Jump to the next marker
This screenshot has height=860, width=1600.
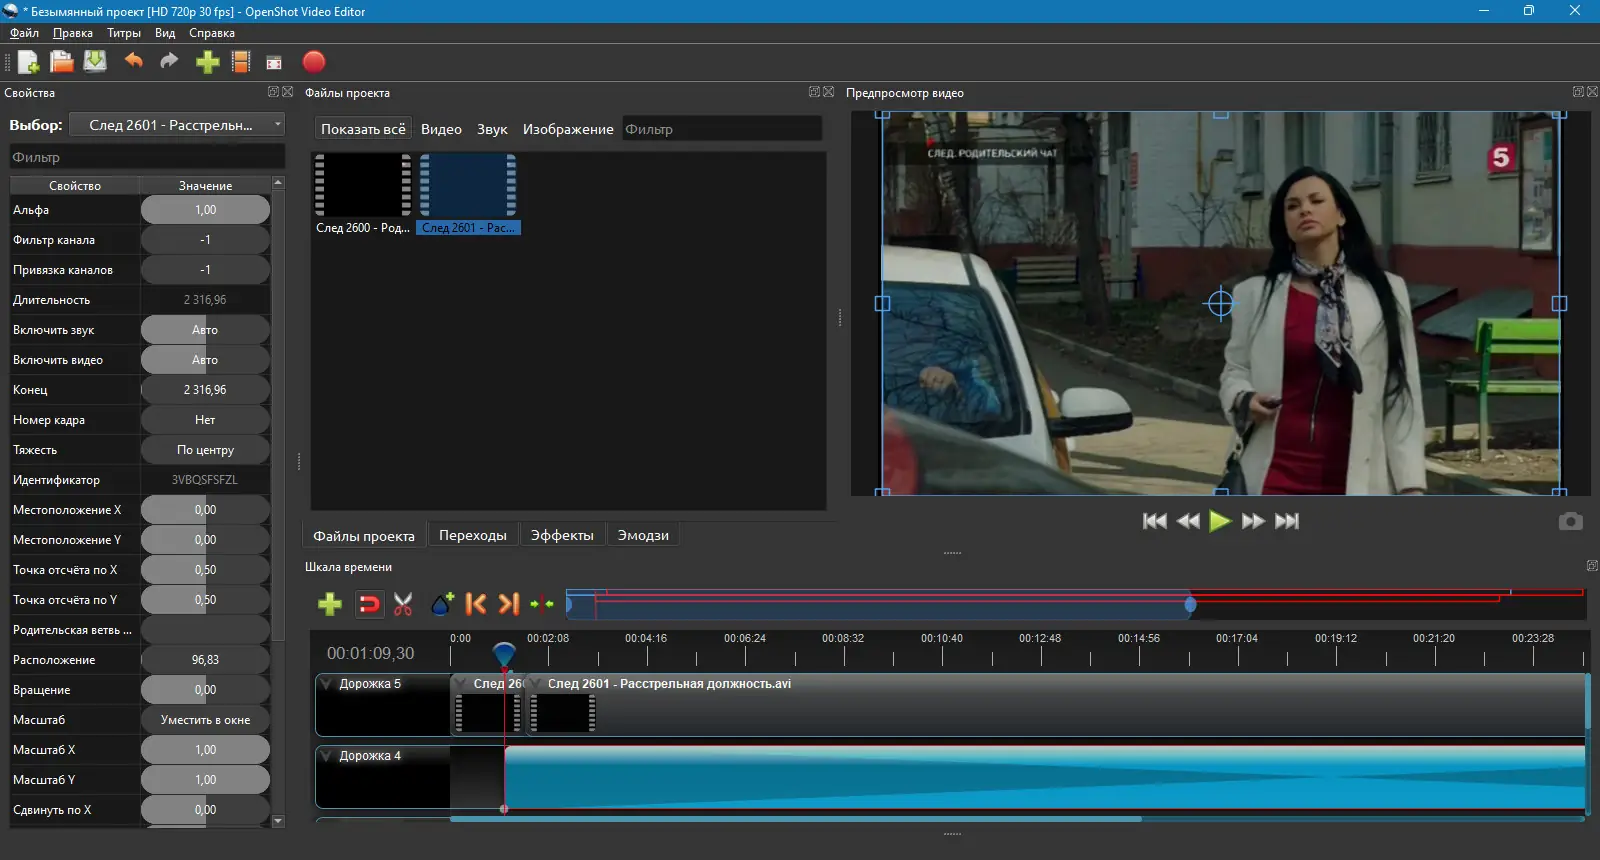509,604
